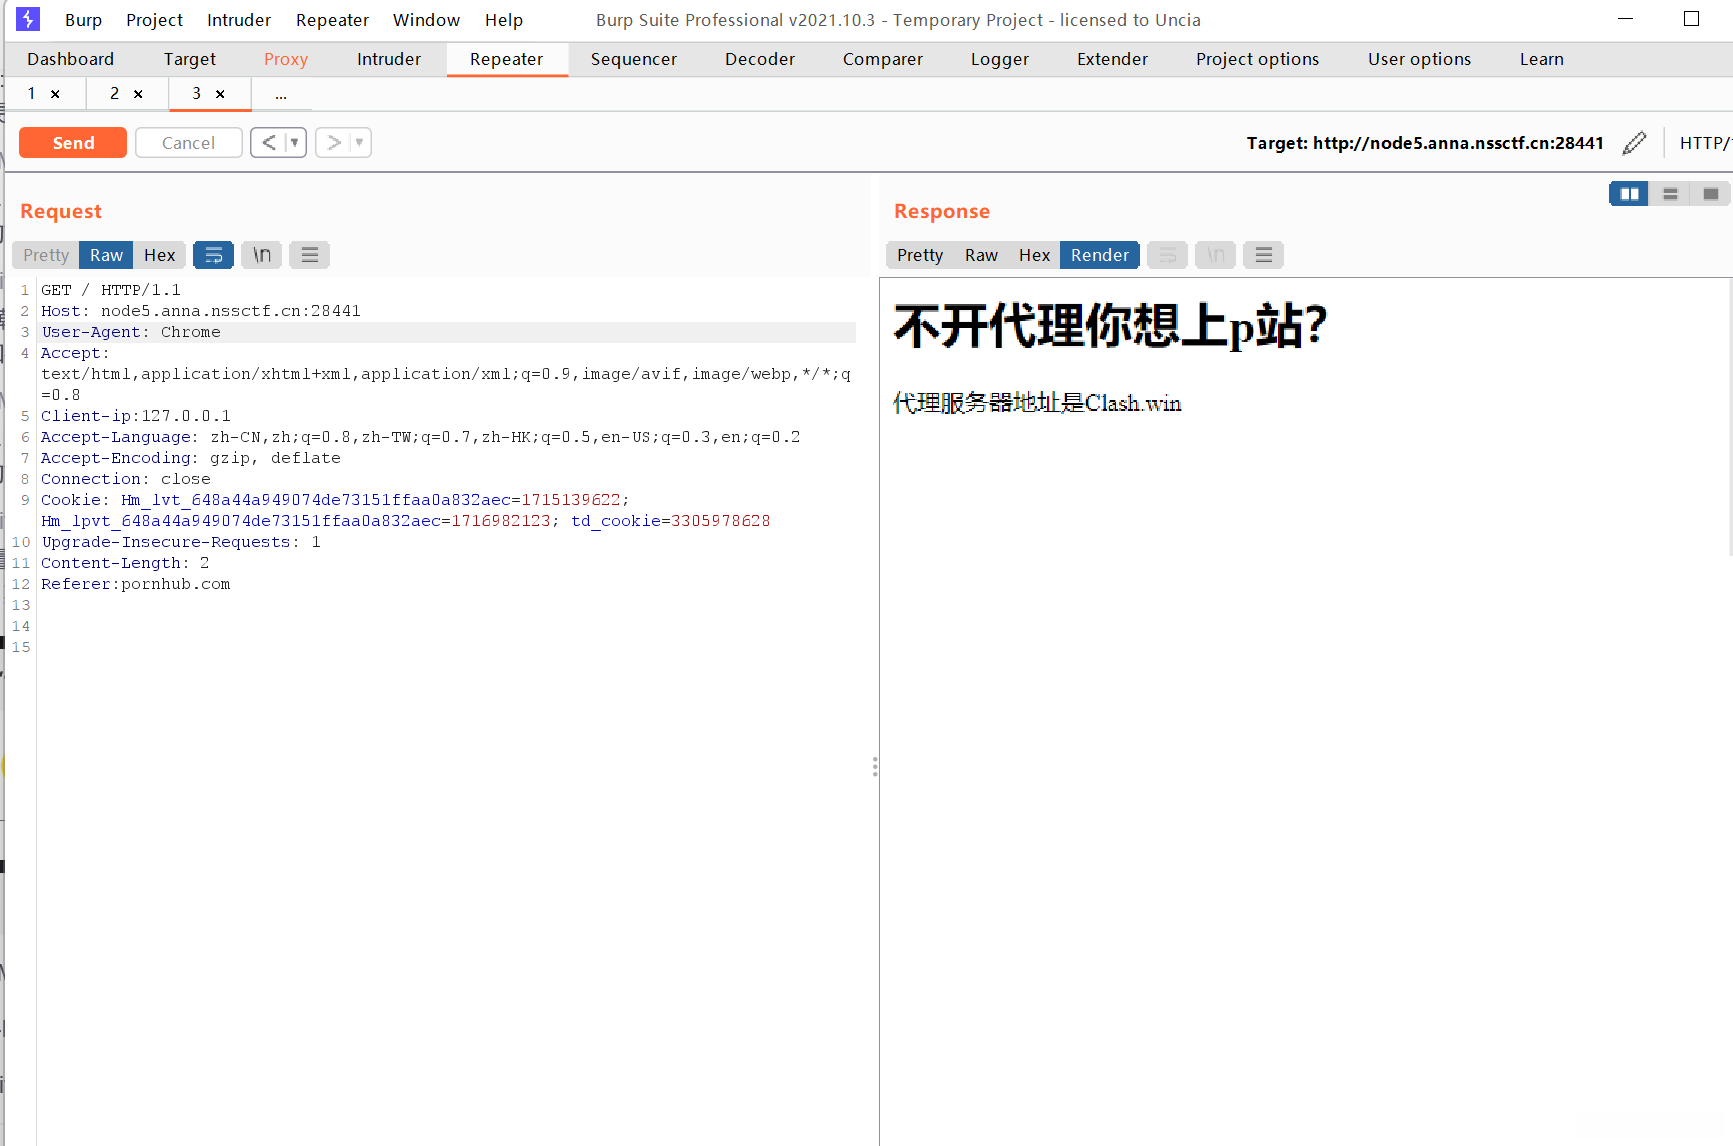Switch to the Target tab
The width and height of the screenshot is (1733, 1146).
(190, 59)
